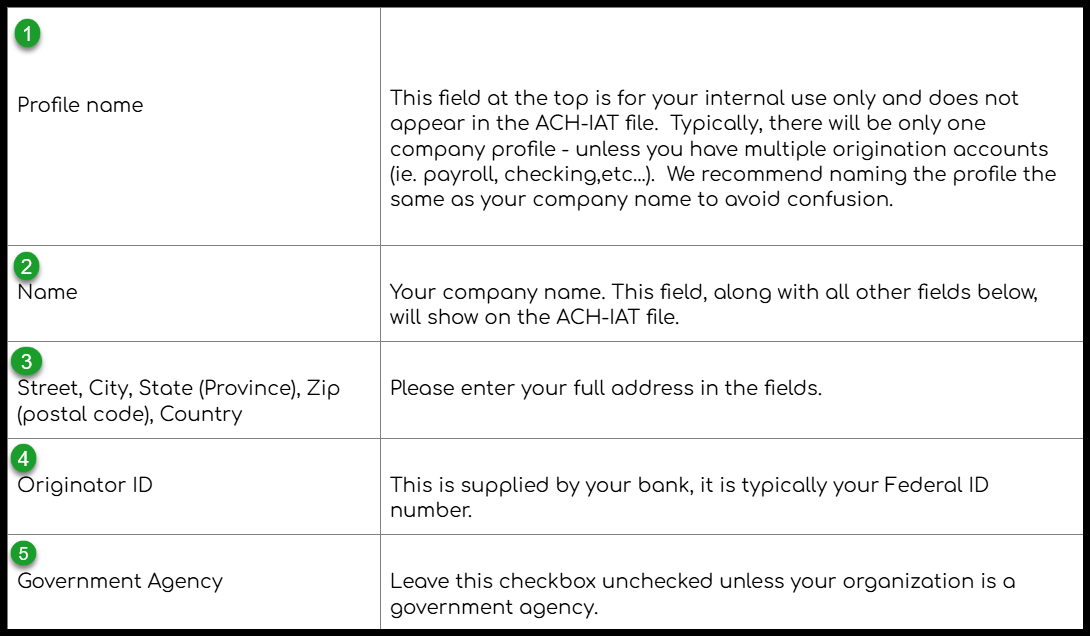1090x636 pixels.
Task: Click the '(ie. payroll, checking,etc...)' parenthetical text
Action: (x=522, y=174)
